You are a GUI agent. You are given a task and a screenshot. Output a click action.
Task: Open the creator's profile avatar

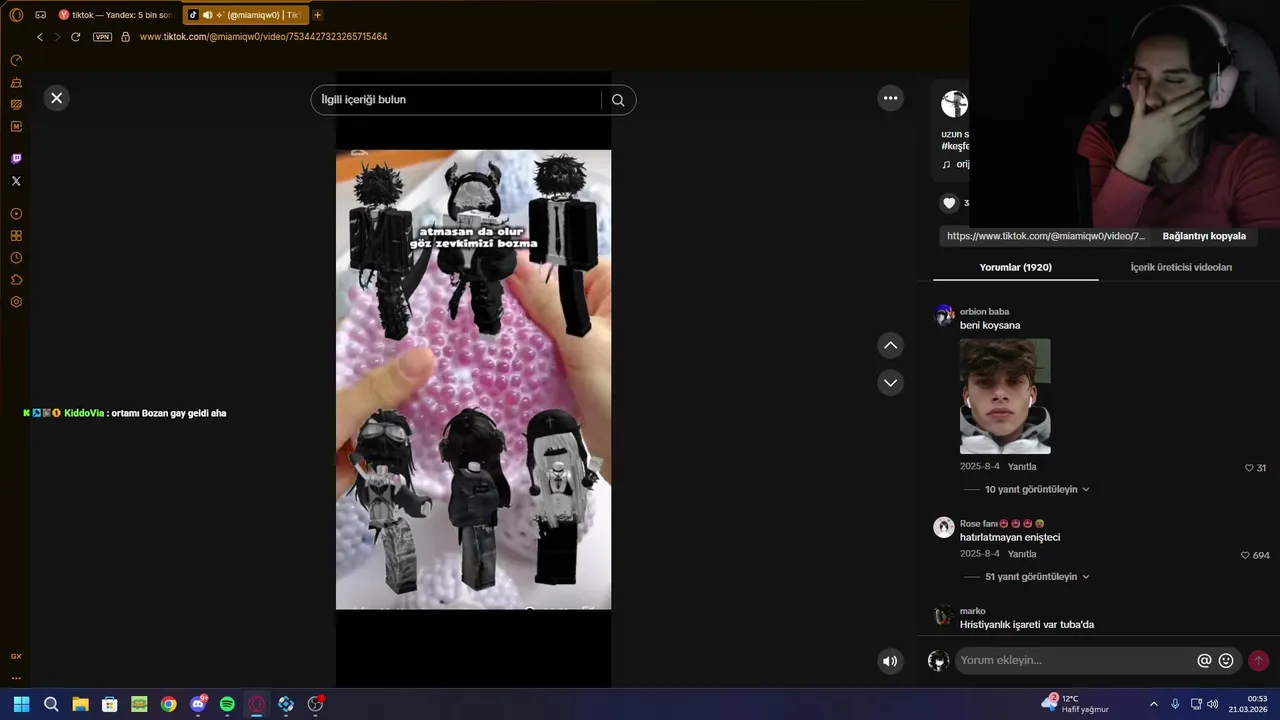pyautogui.click(x=955, y=104)
